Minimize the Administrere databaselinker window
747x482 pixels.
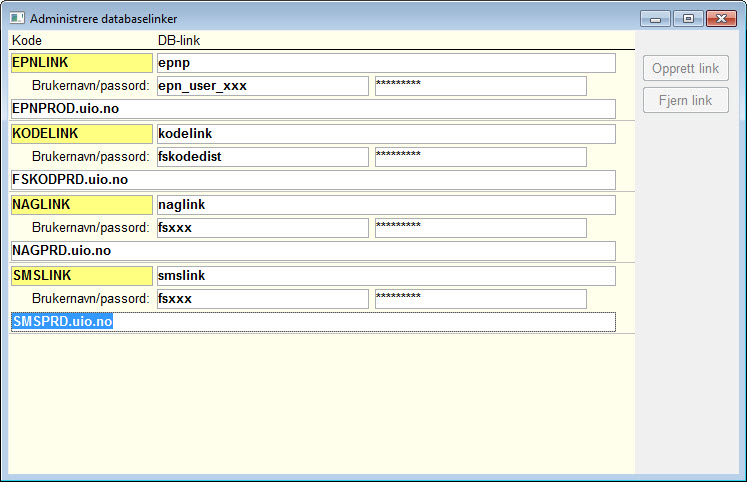click(x=656, y=19)
